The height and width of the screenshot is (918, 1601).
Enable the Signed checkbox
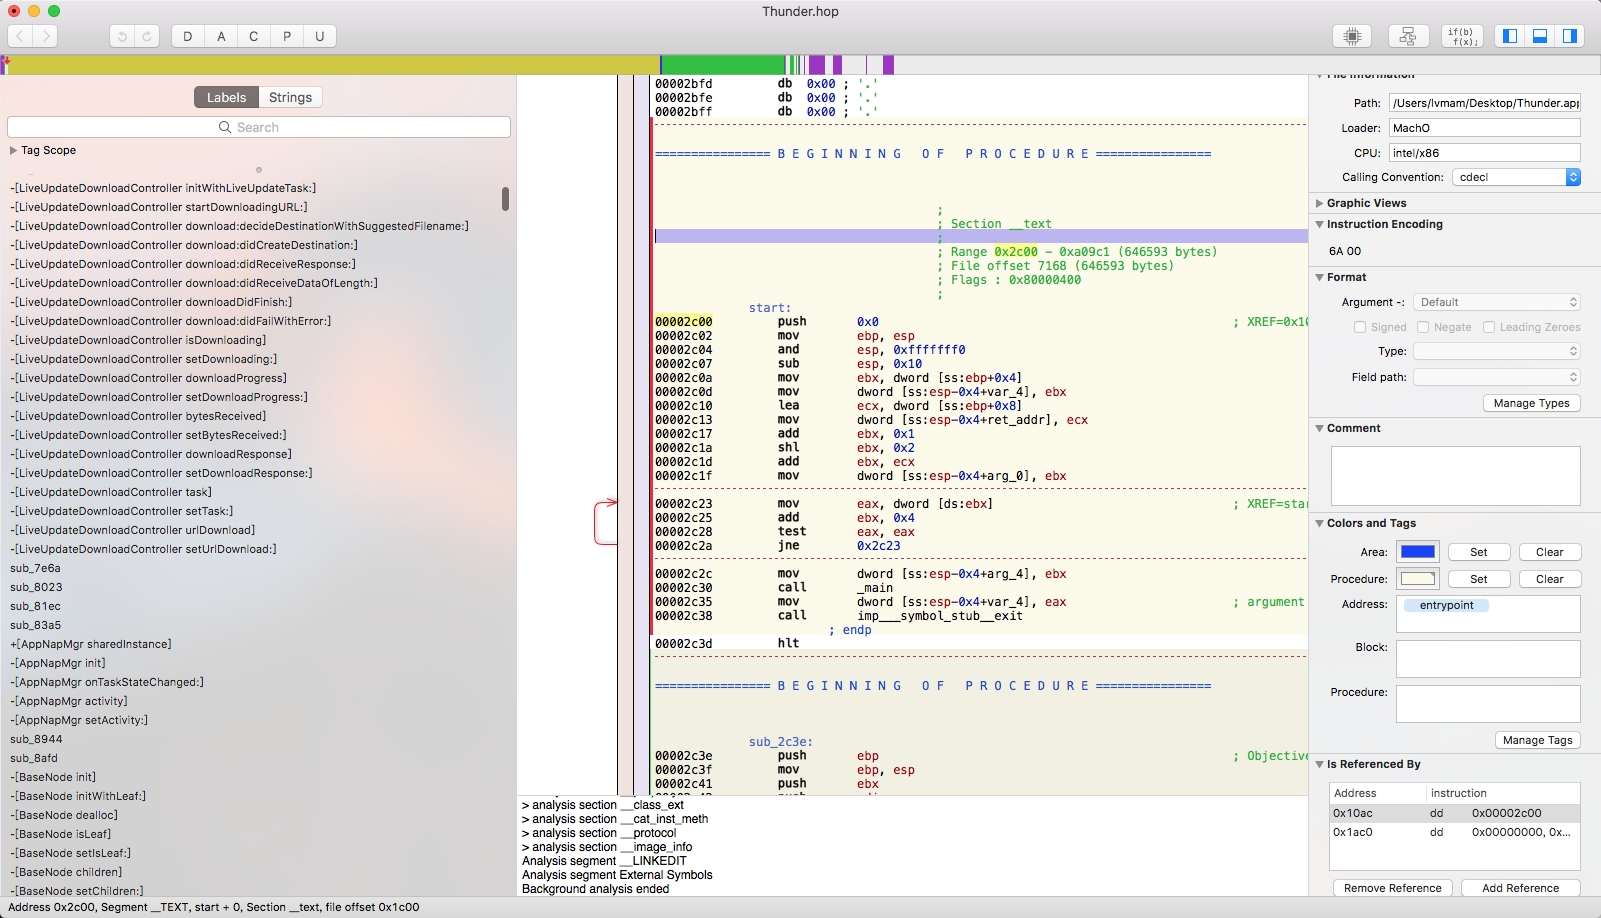[1360, 327]
